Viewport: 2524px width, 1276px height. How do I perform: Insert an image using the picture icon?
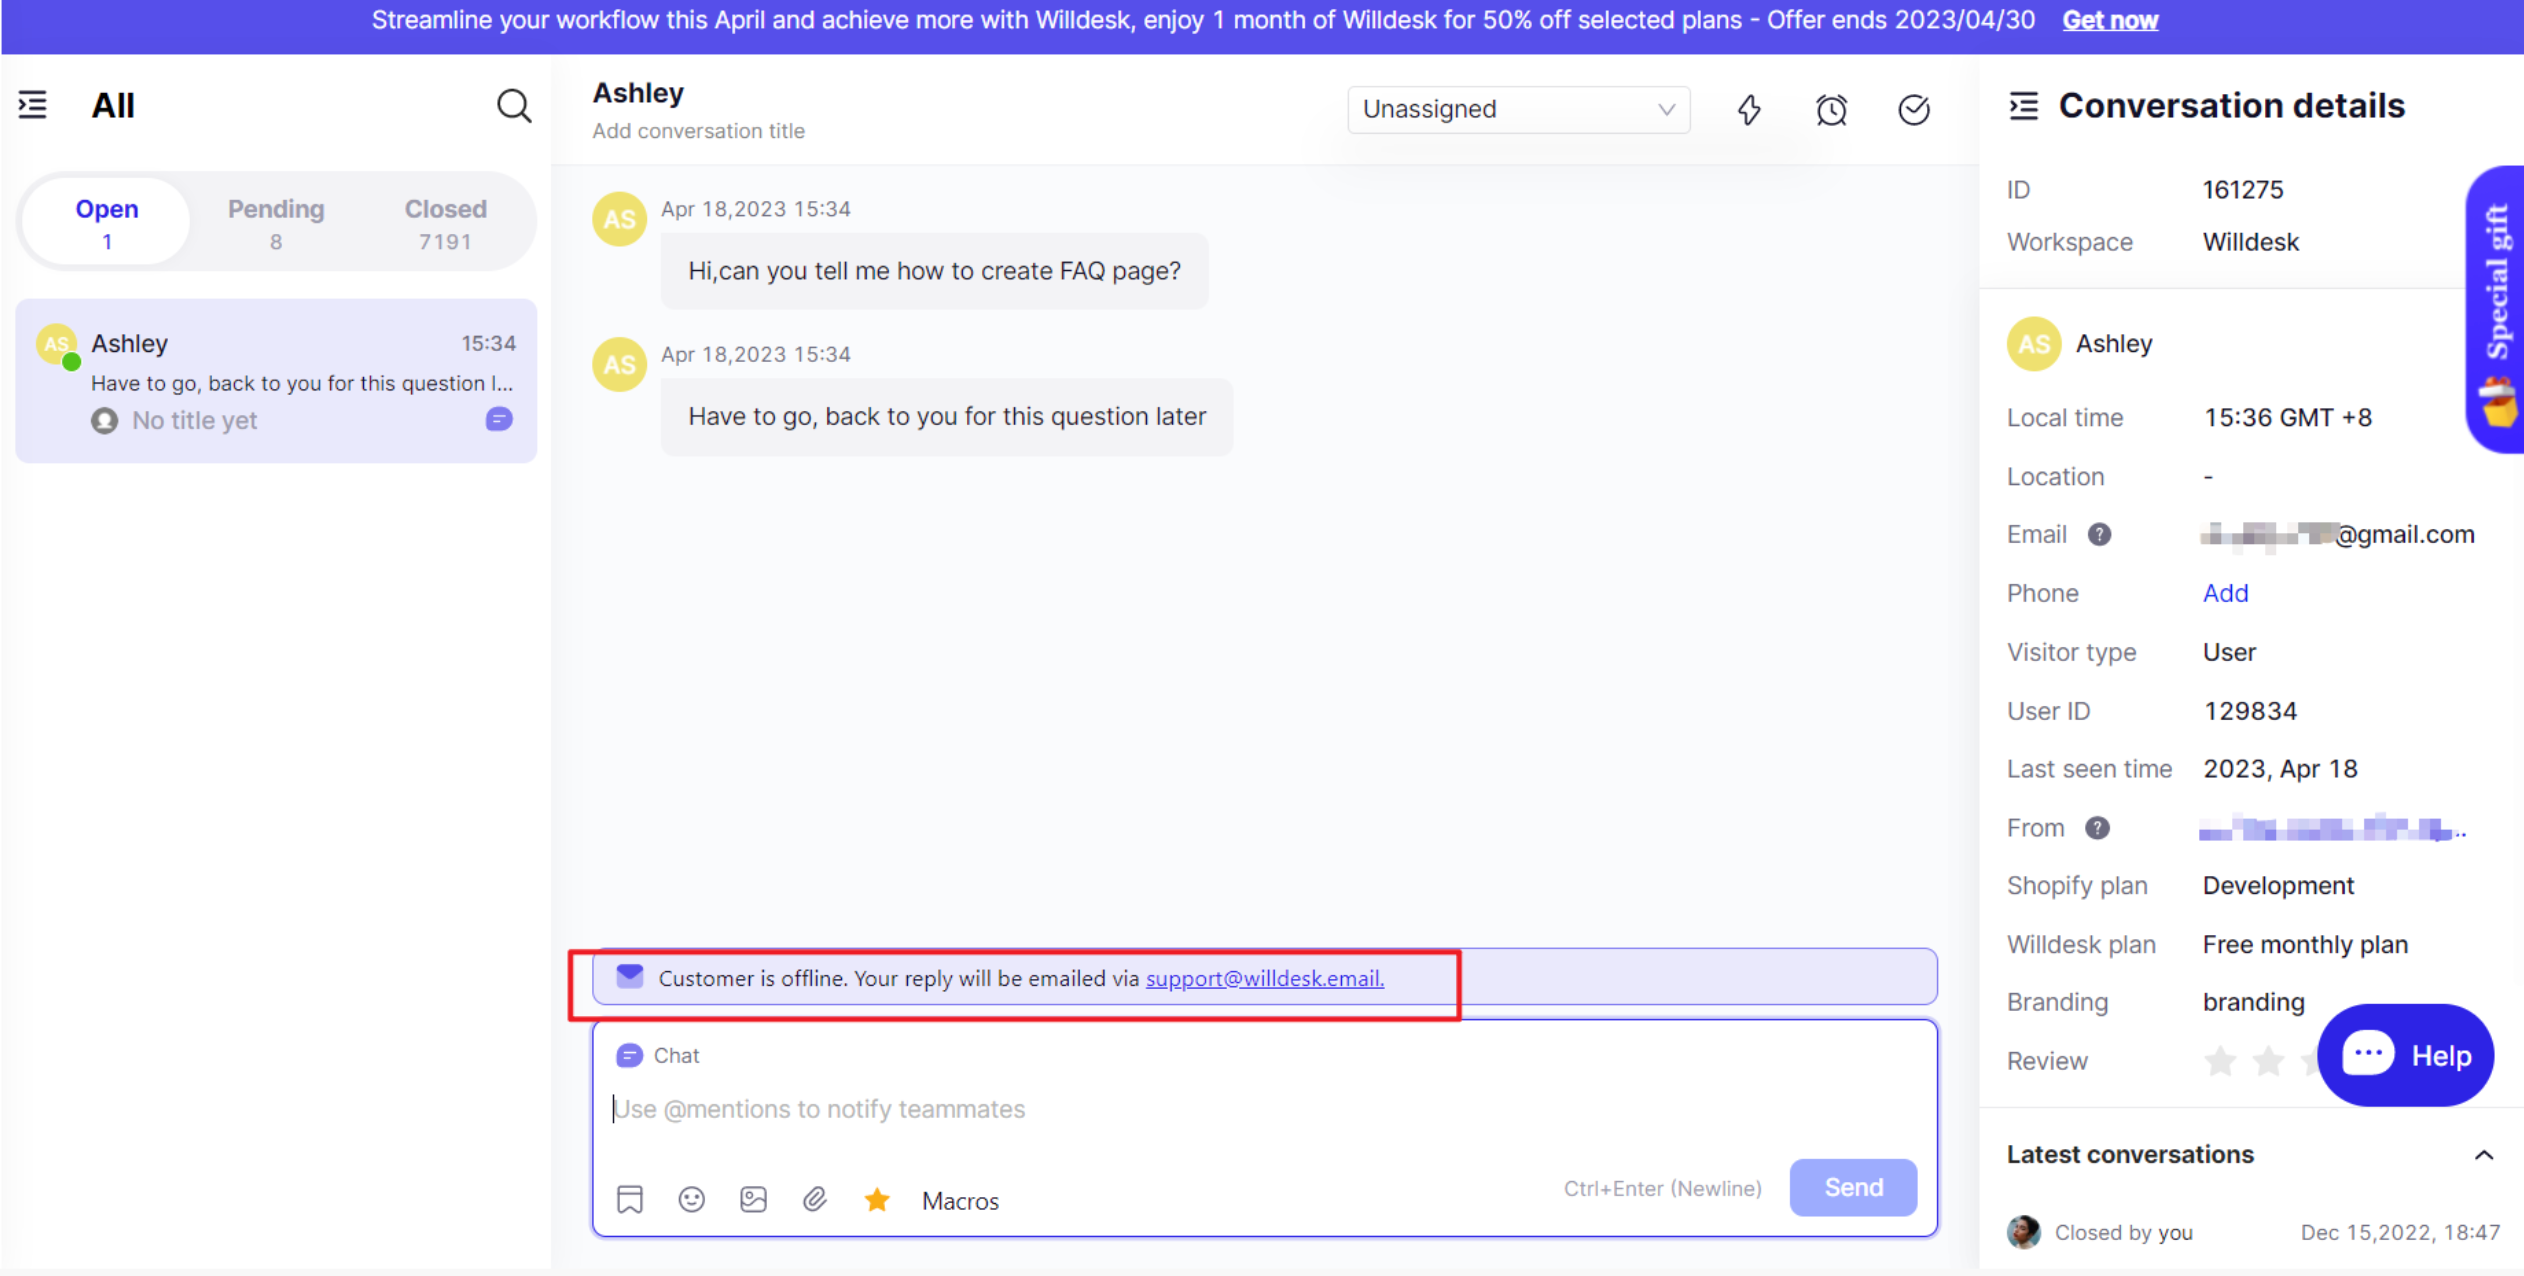[753, 1199]
